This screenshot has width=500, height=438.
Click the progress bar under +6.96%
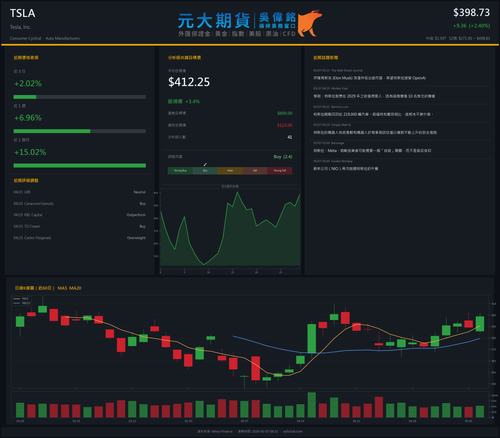[80, 131]
